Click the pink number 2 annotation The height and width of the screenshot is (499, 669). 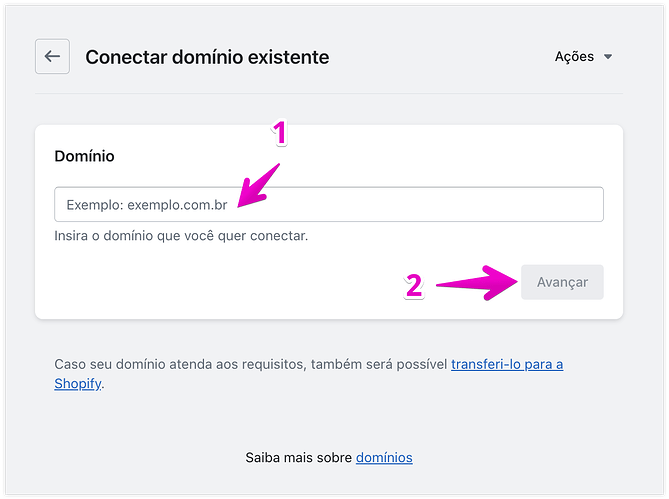coord(413,287)
